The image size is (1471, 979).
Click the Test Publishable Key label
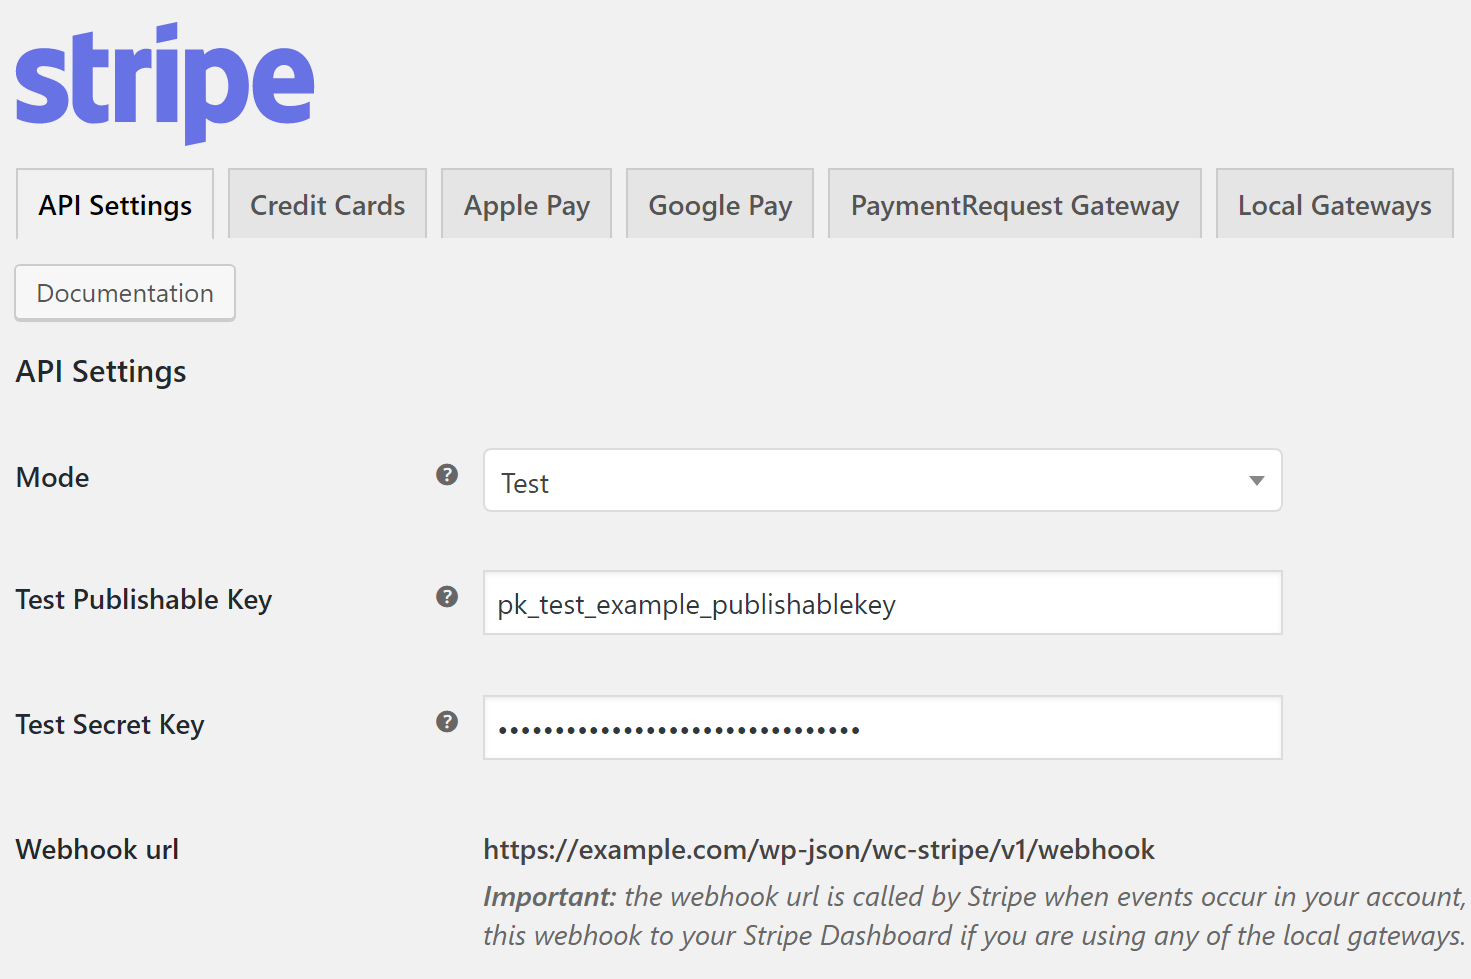click(x=144, y=600)
